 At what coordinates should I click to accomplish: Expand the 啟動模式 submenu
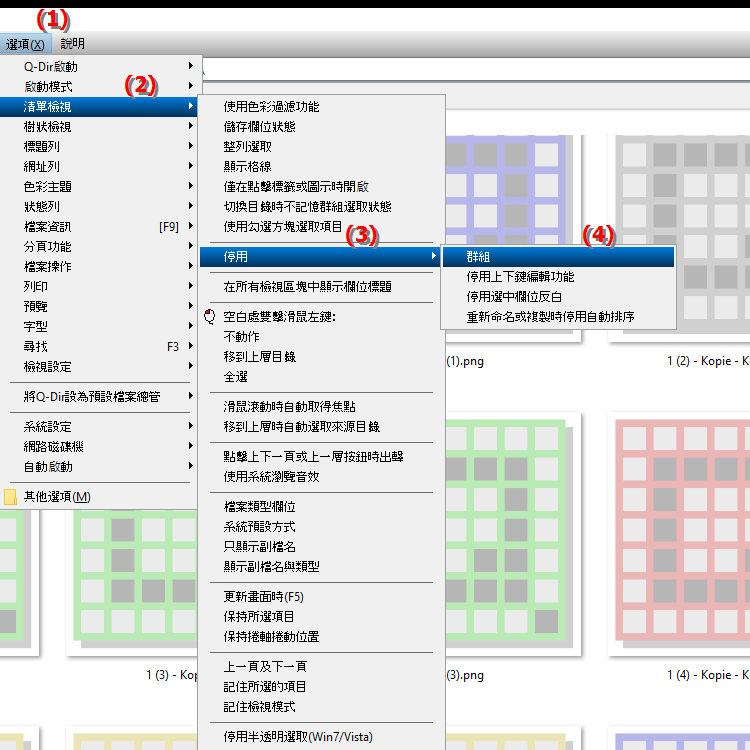[x=100, y=86]
